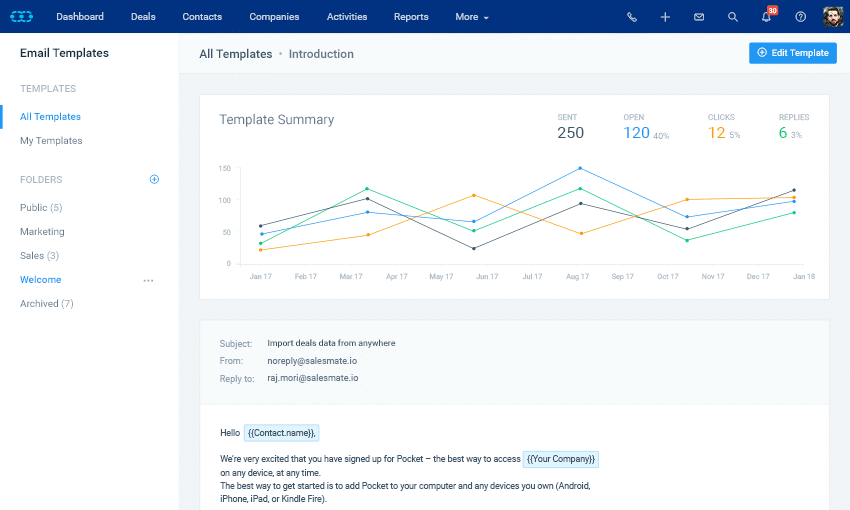Click the orange line's Jun 17 data point

coord(474,195)
